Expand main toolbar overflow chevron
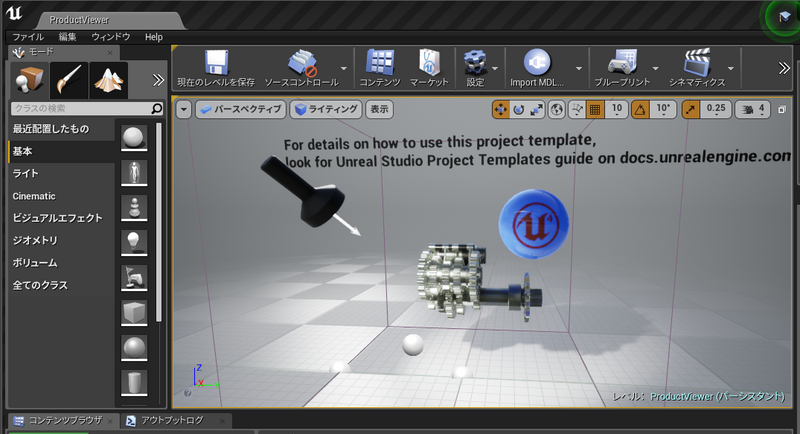800x434 pixels. pyautogui.click(x=784, y=68)
